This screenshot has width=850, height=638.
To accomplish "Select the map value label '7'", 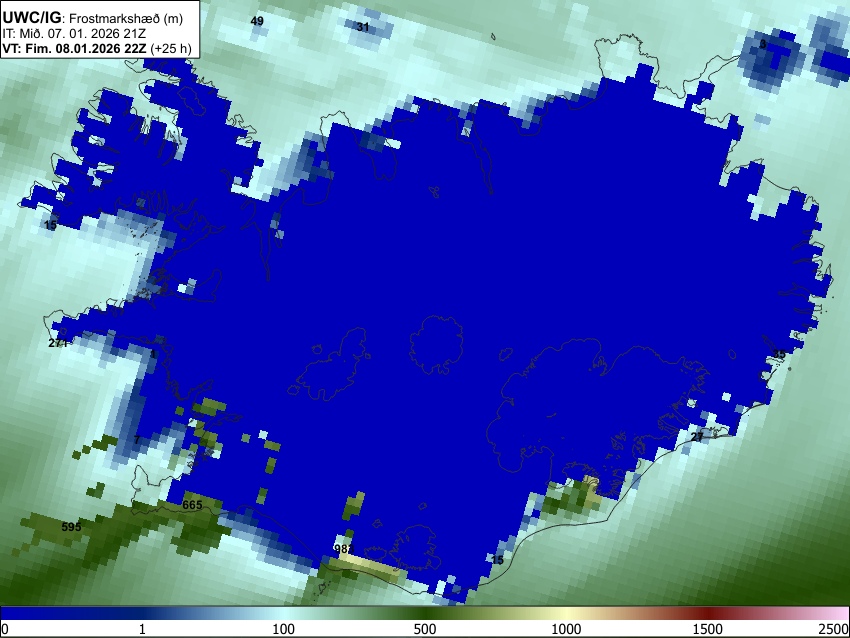I will [x=137, y=439].
